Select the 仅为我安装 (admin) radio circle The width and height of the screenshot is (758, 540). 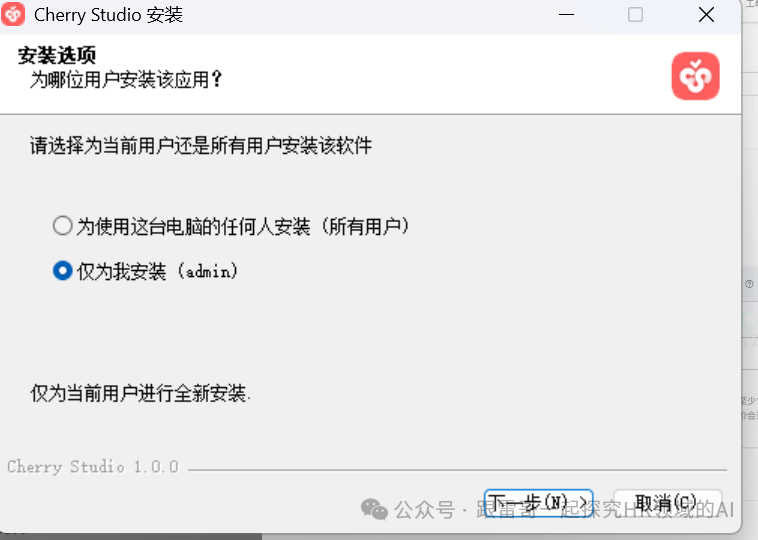(x=63, y=270)
